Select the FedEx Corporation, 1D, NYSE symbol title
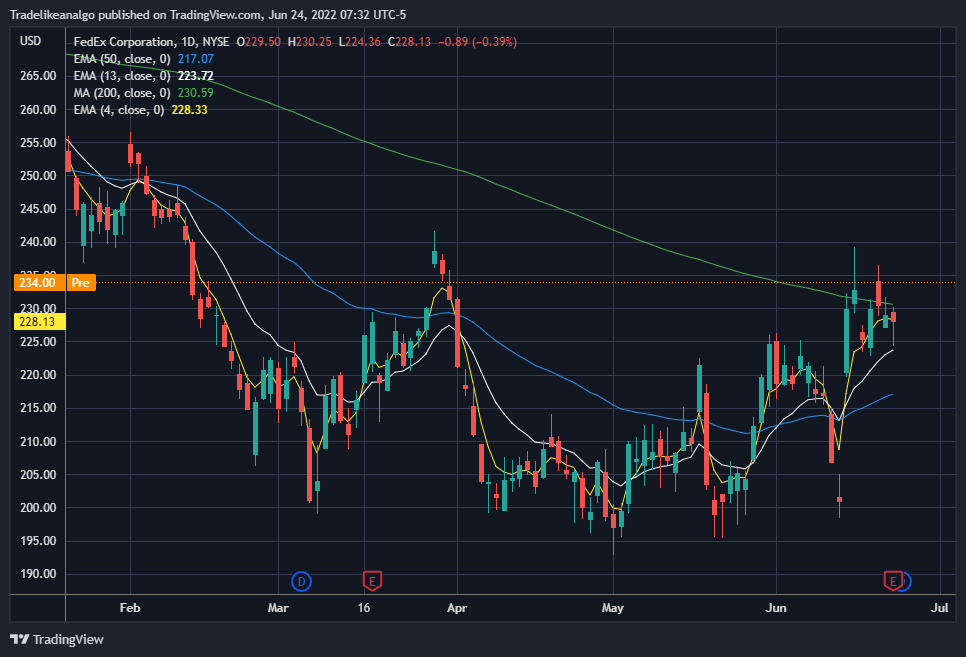 [x=152, y=42]
